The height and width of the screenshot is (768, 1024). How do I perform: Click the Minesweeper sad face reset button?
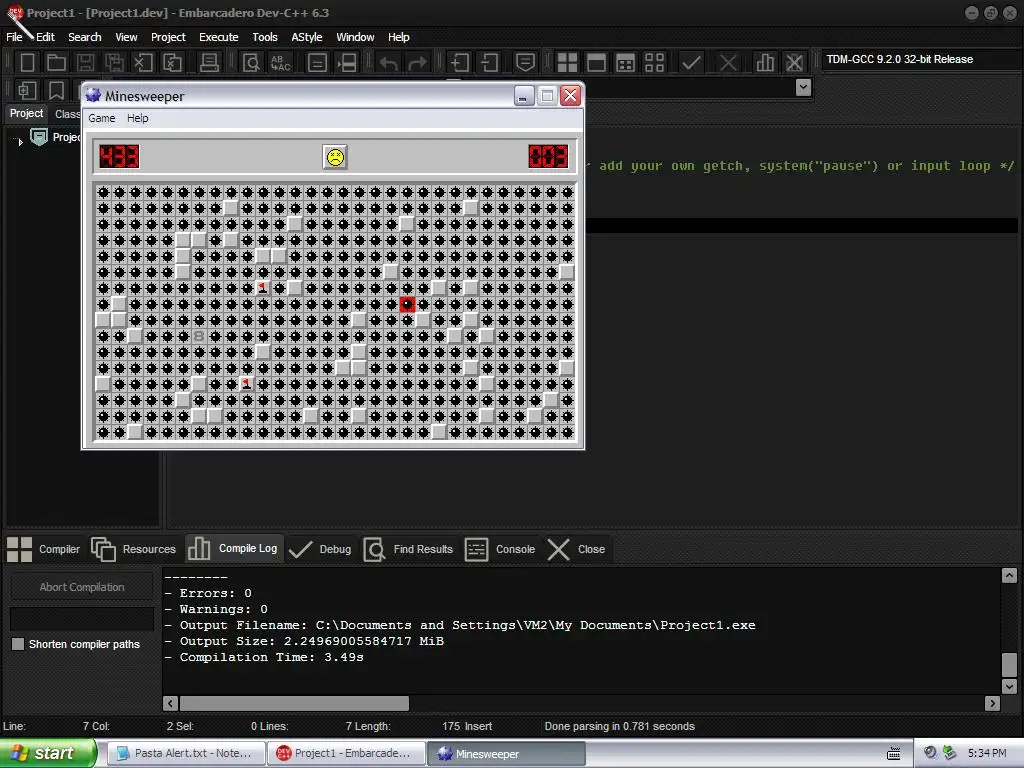tap(335, 157)
